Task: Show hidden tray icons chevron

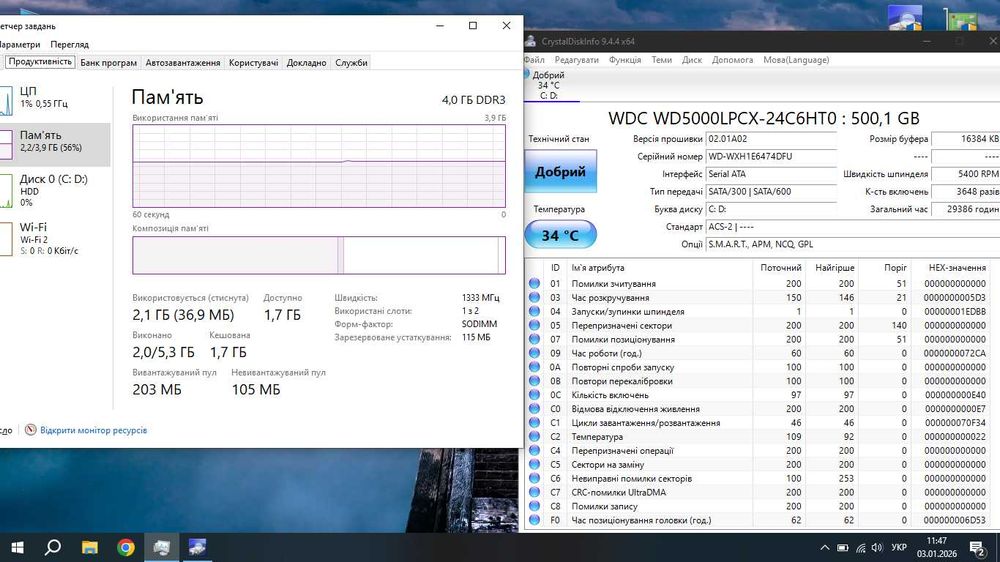Action: click(x=825, y=548)
